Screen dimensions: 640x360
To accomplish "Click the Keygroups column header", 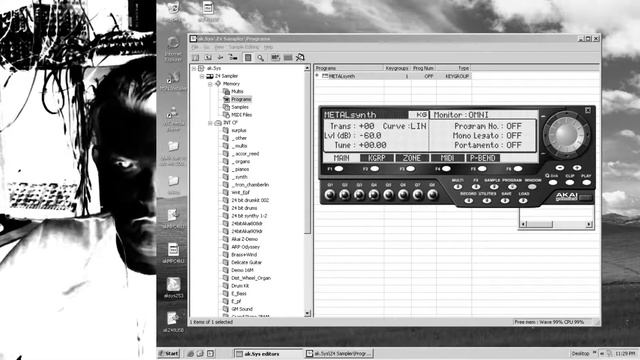I will (398, 68).
